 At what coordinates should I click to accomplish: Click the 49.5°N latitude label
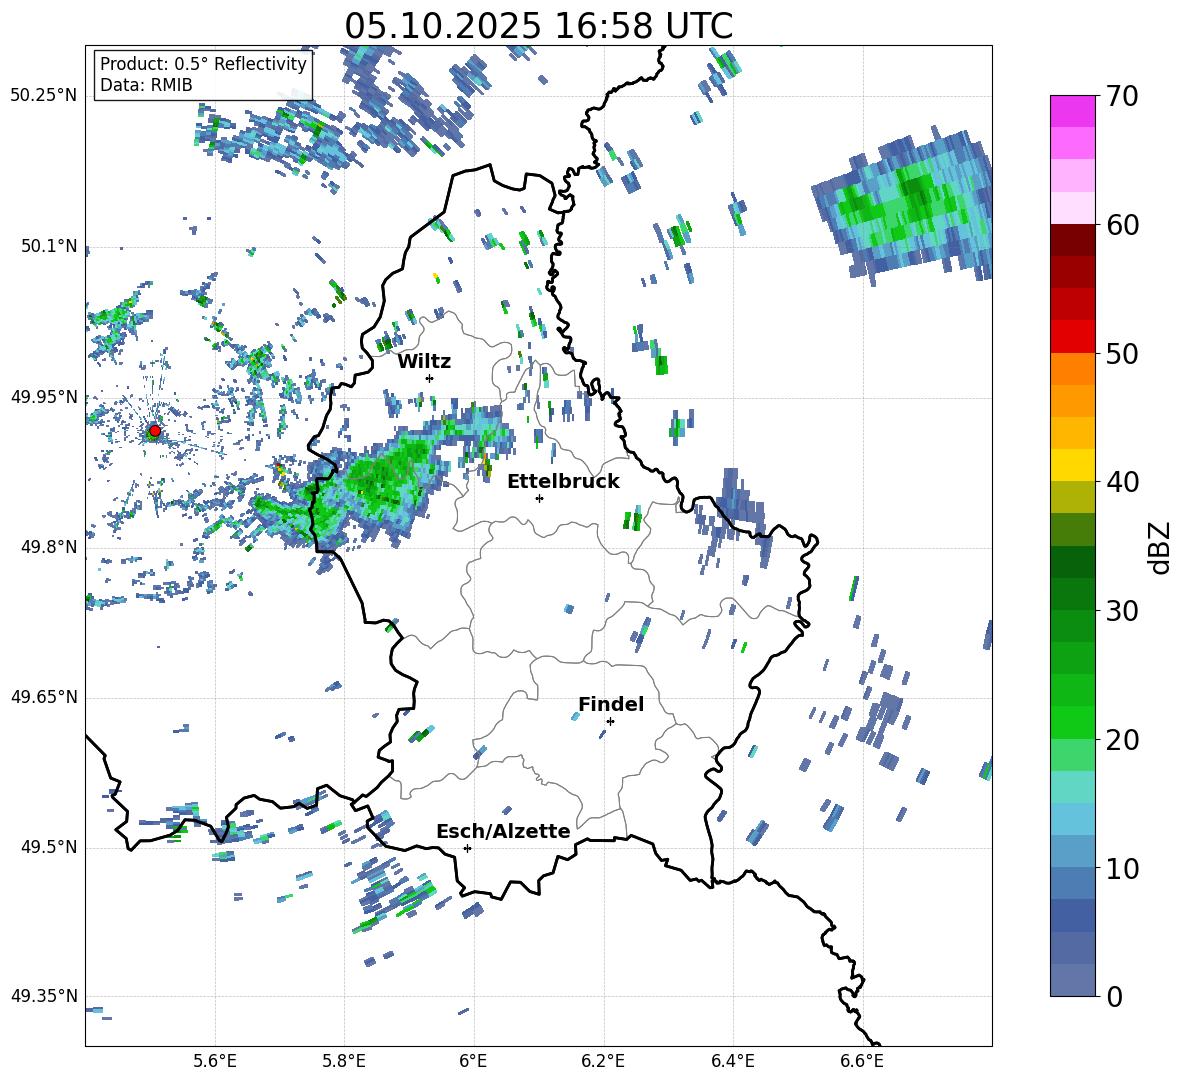pyautogui.click(x=48, y=847)
